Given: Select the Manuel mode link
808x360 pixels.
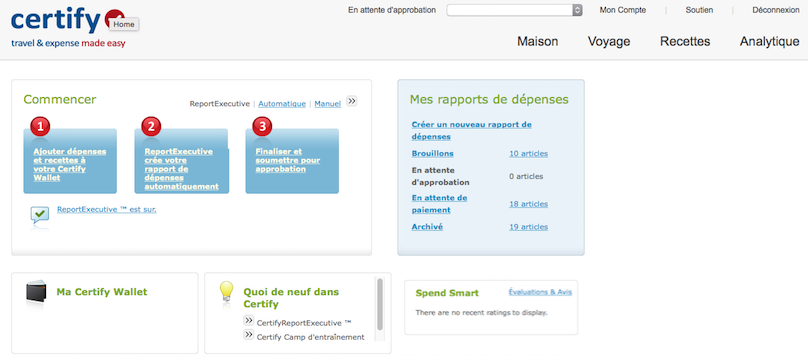Looking at the screenshot, I should pos(328,104).
